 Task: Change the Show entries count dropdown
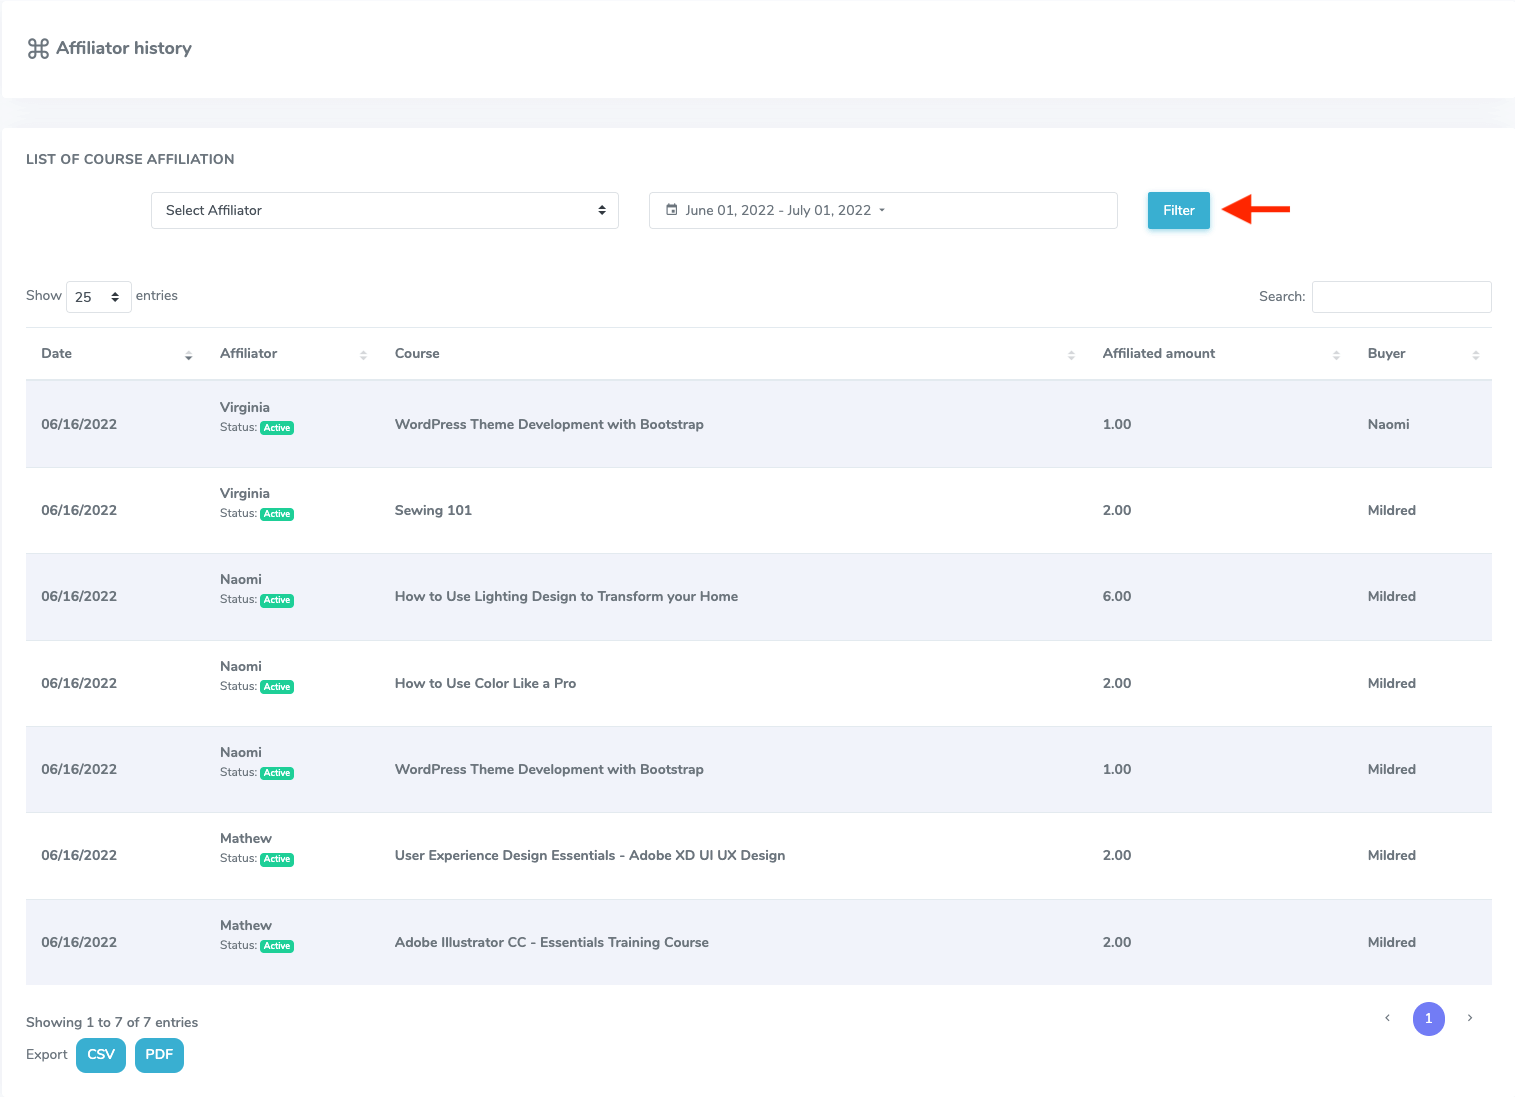tap(97, 296)
